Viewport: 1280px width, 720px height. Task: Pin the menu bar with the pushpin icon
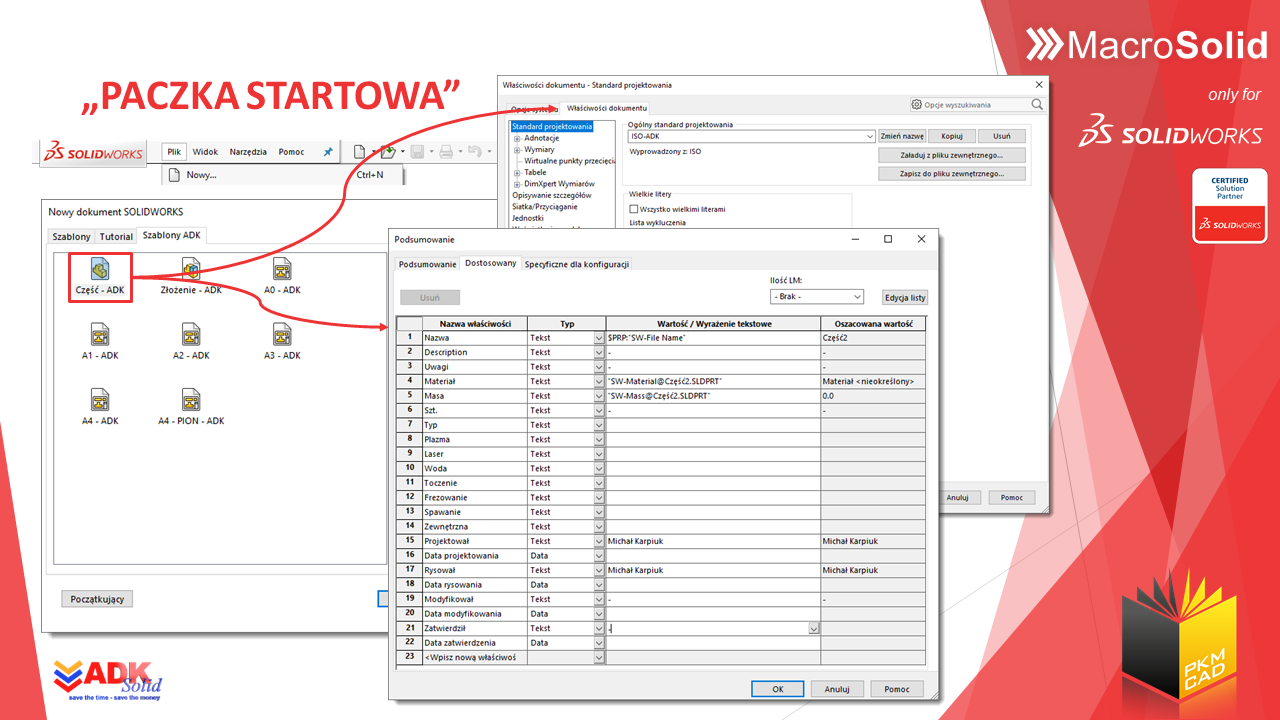(327, 152)
